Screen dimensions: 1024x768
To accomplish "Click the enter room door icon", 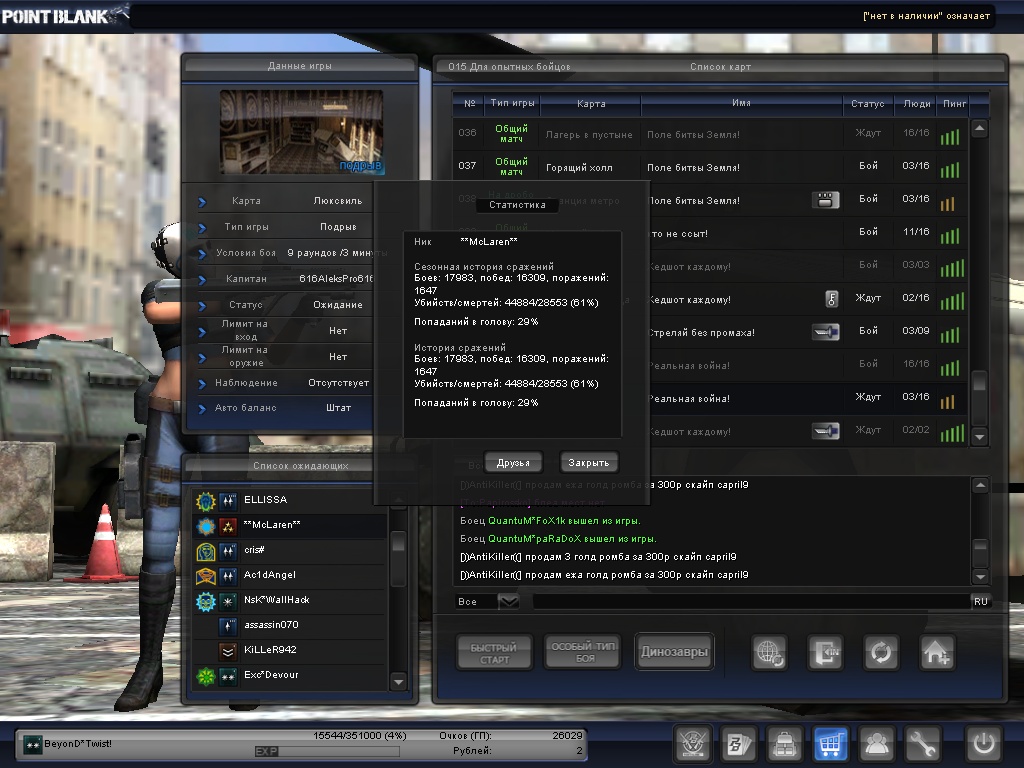I will [826, 652].
